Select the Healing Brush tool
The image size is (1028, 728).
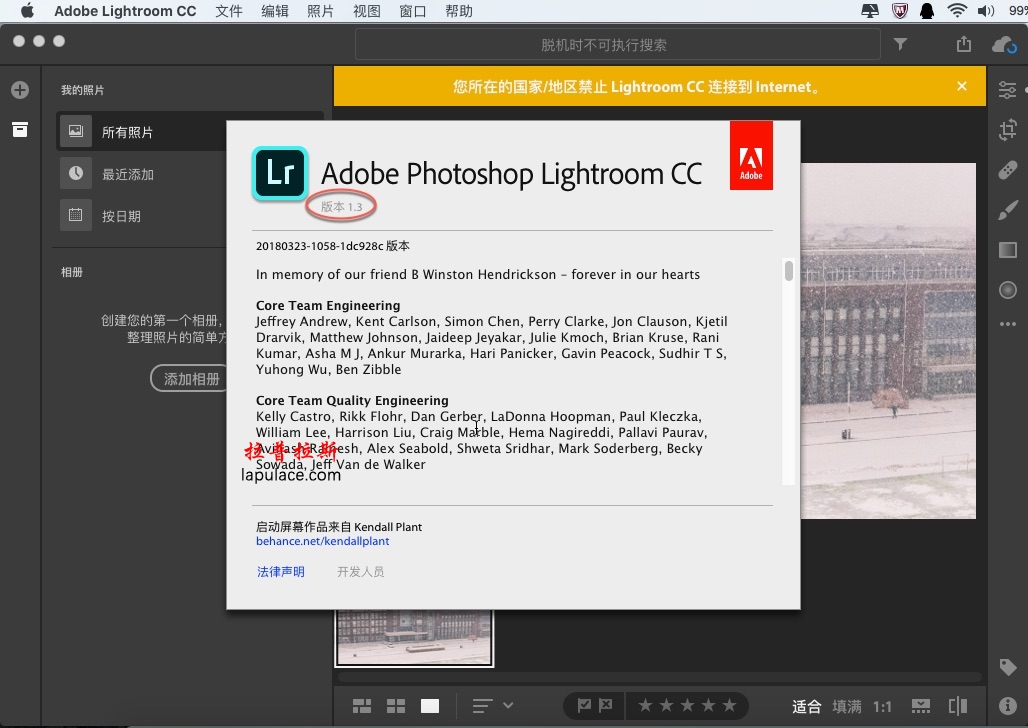click(x=1008, y=170)
